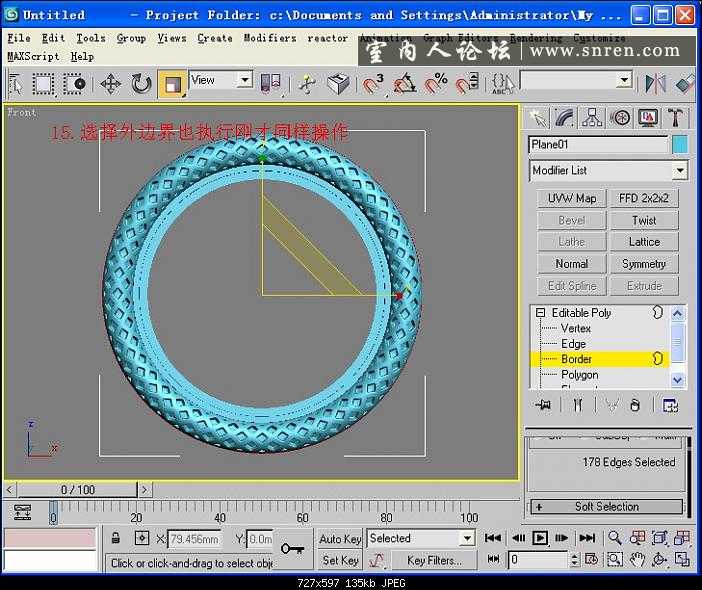Screen dimensions: 702x590
Task: Activate the Window/Crossing selection toggle
Action: (74, 84)
